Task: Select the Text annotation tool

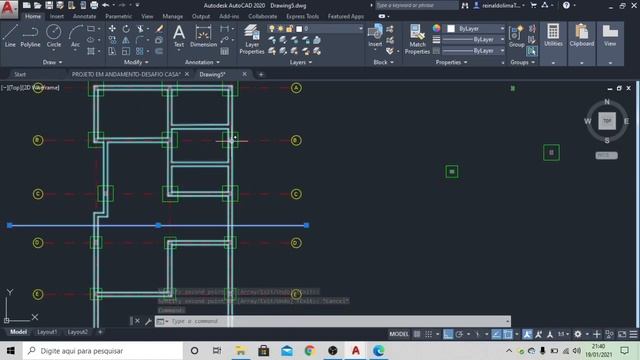Action: pyautogui.click(x=179, y=36)
